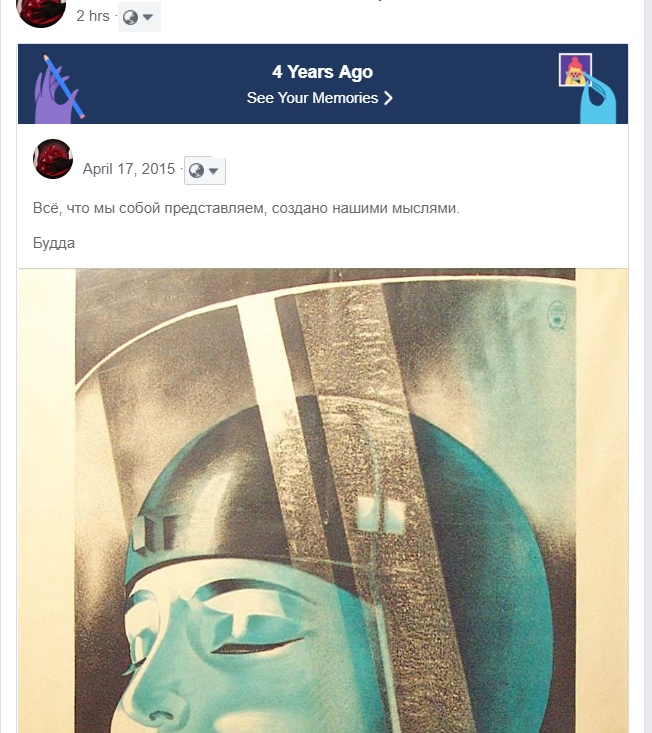Open the author avatar beside April 17, 2015
The image size is (652, 733).
53,159
